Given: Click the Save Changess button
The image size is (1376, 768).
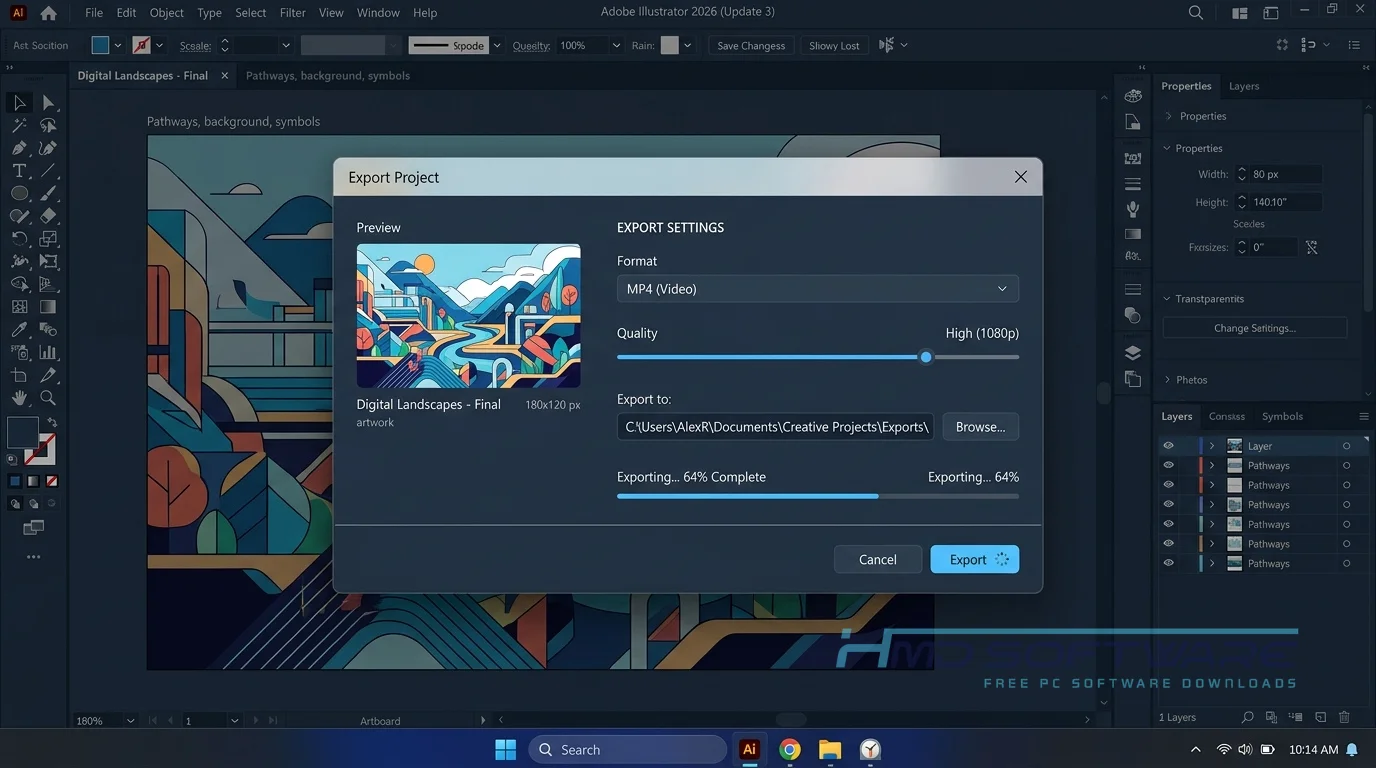Looking at the screenshot, I should tap(751, 46).
